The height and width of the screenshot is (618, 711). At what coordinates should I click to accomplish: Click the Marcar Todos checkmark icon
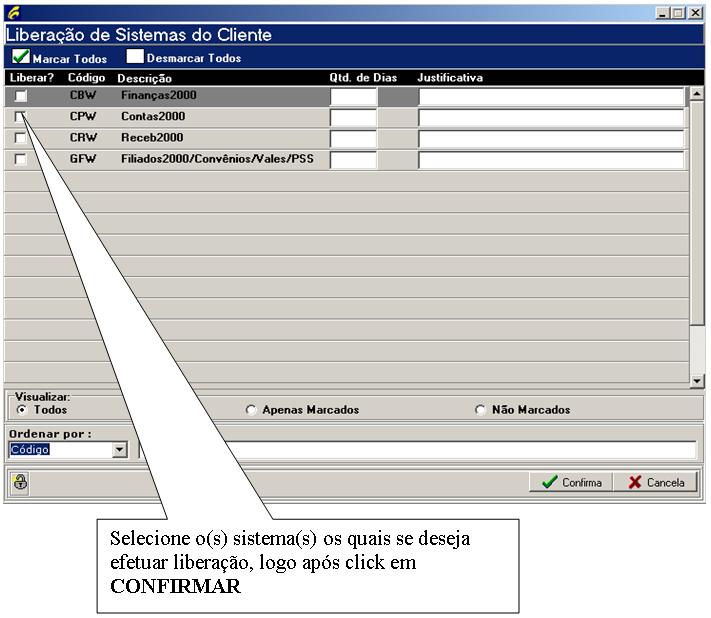pyautogui.click(x=20, y=57)
